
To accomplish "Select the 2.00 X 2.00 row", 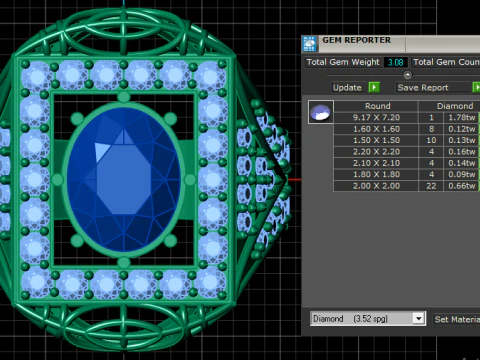I will [407, 186].
